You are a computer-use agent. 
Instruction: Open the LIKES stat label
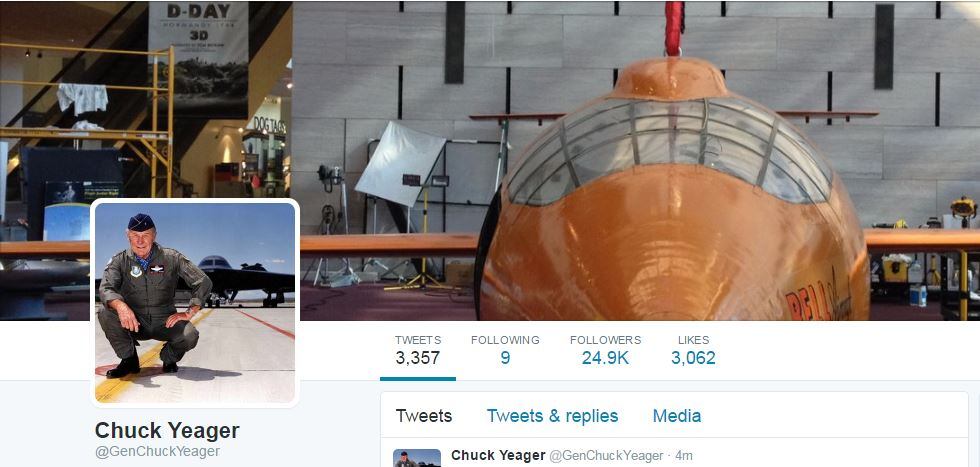tap(693, 340)
